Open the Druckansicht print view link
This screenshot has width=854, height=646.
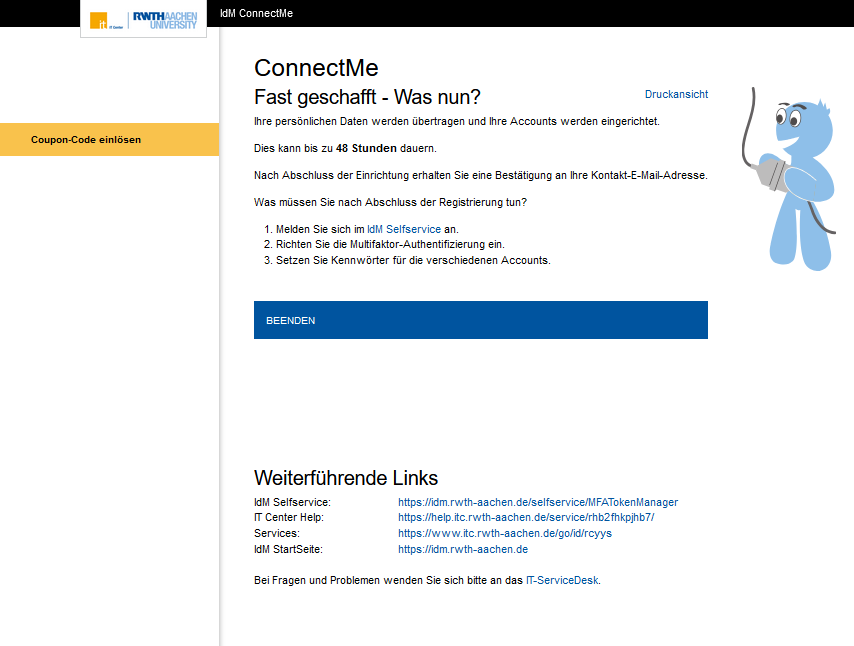tap(676, 94)
